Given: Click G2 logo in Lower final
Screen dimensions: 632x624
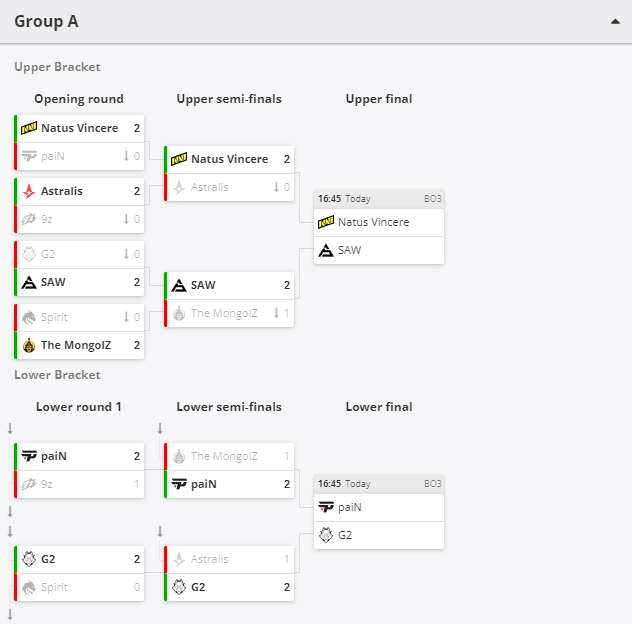Looking at the screenshot, I should tap(326, 535).
